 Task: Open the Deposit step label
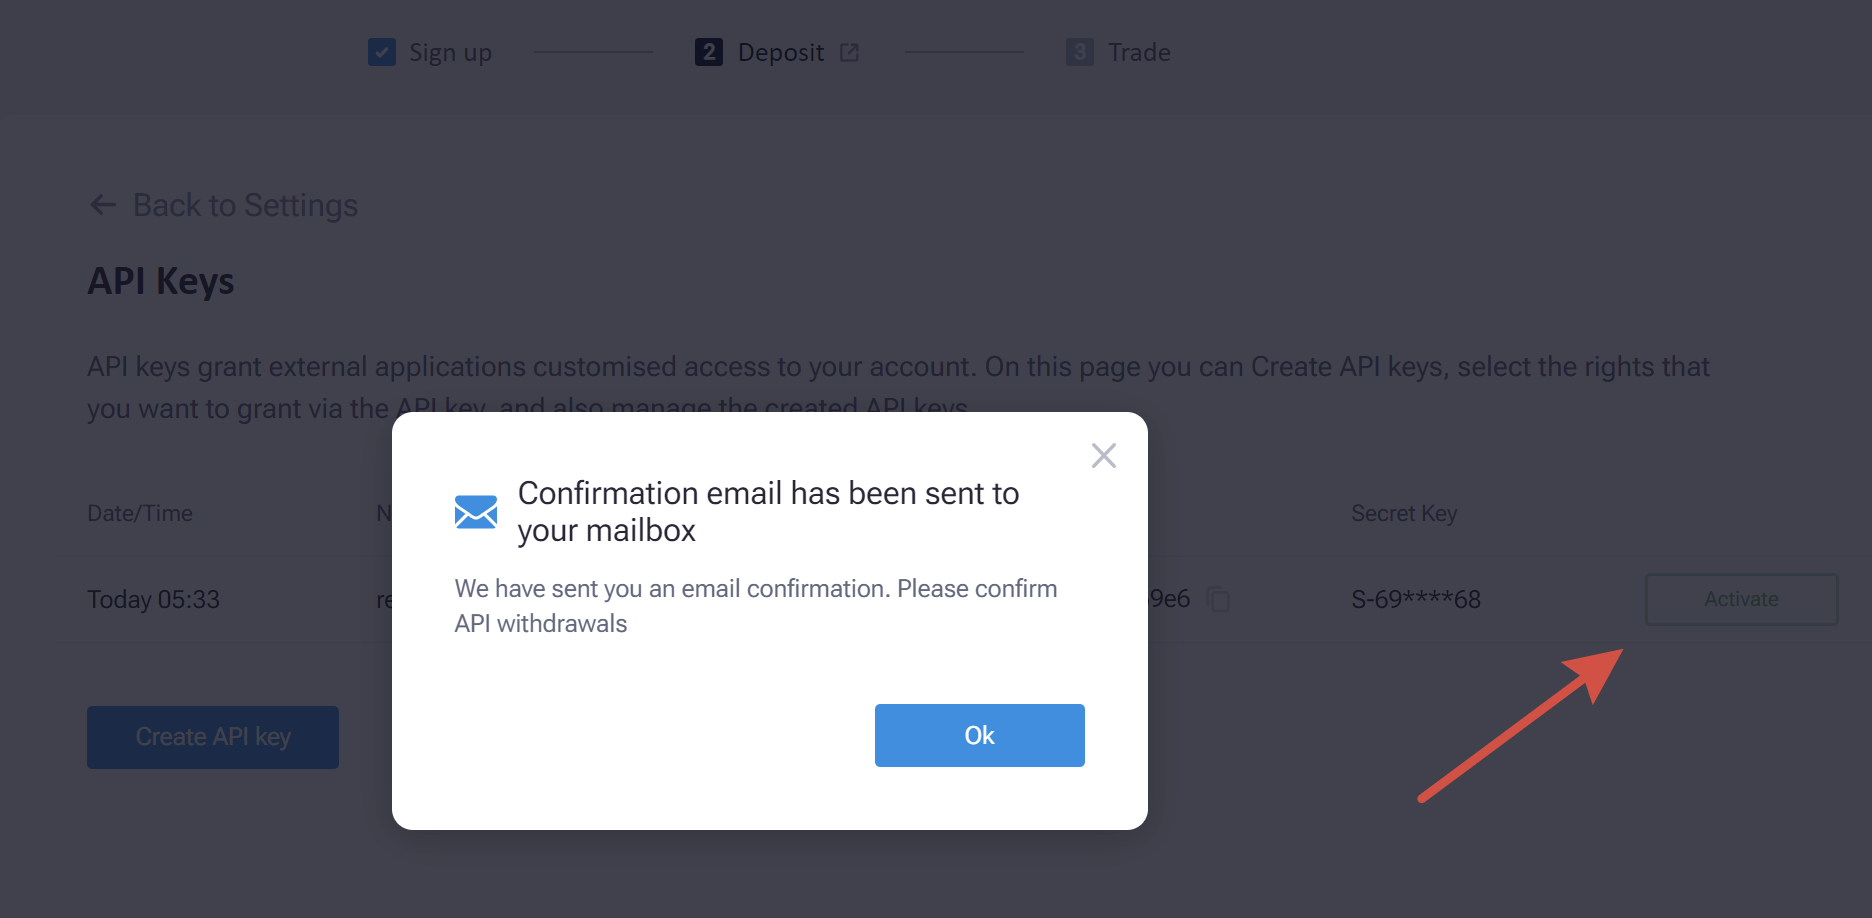coord(781,52)
